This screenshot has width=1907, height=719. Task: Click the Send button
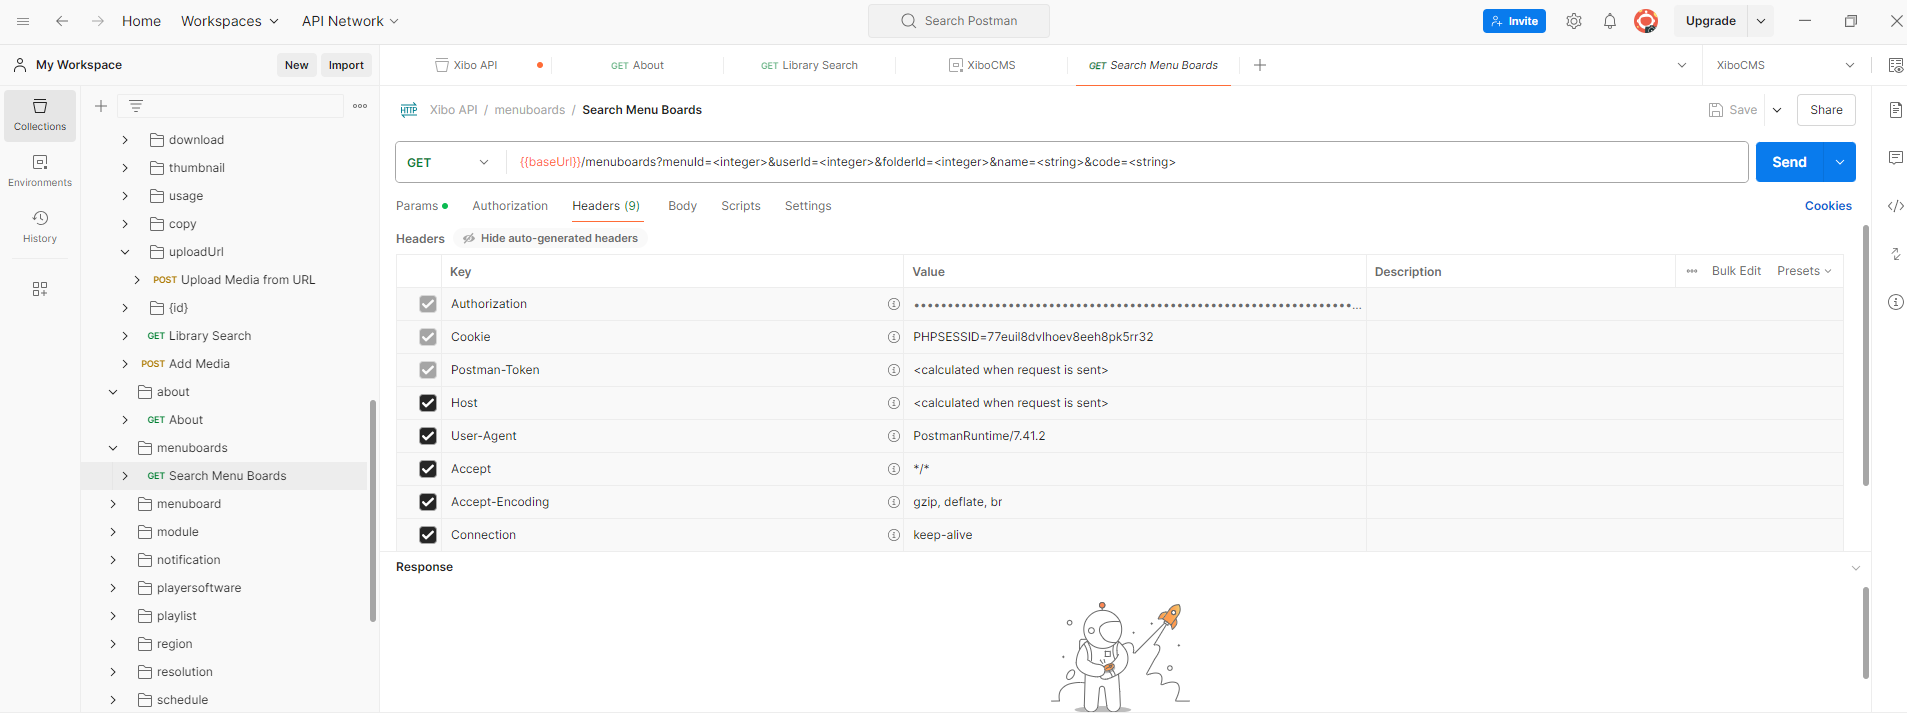(x=1790, y=162)
